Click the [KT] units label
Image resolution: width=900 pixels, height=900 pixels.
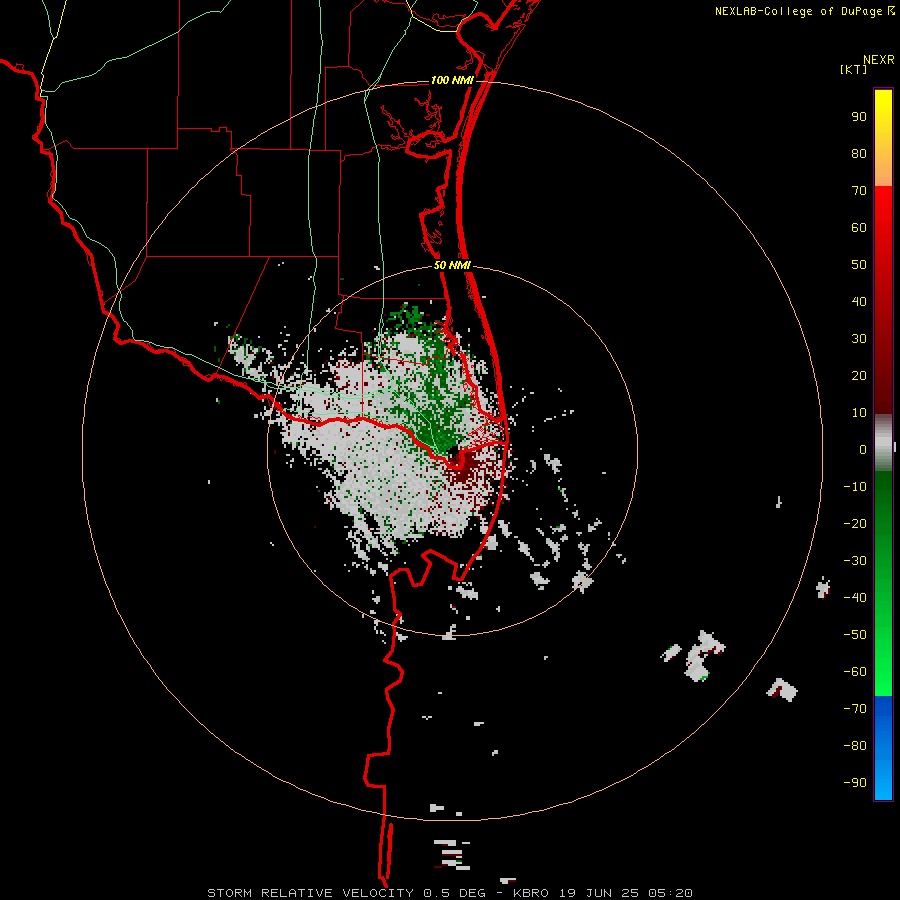click(x=854, y=69)
